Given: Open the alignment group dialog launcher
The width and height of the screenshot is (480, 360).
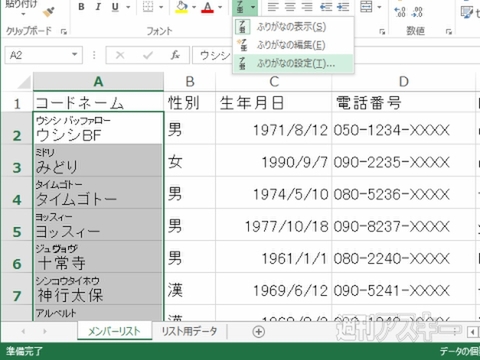Looking at the screenshot, I should [x=382, y=32].
